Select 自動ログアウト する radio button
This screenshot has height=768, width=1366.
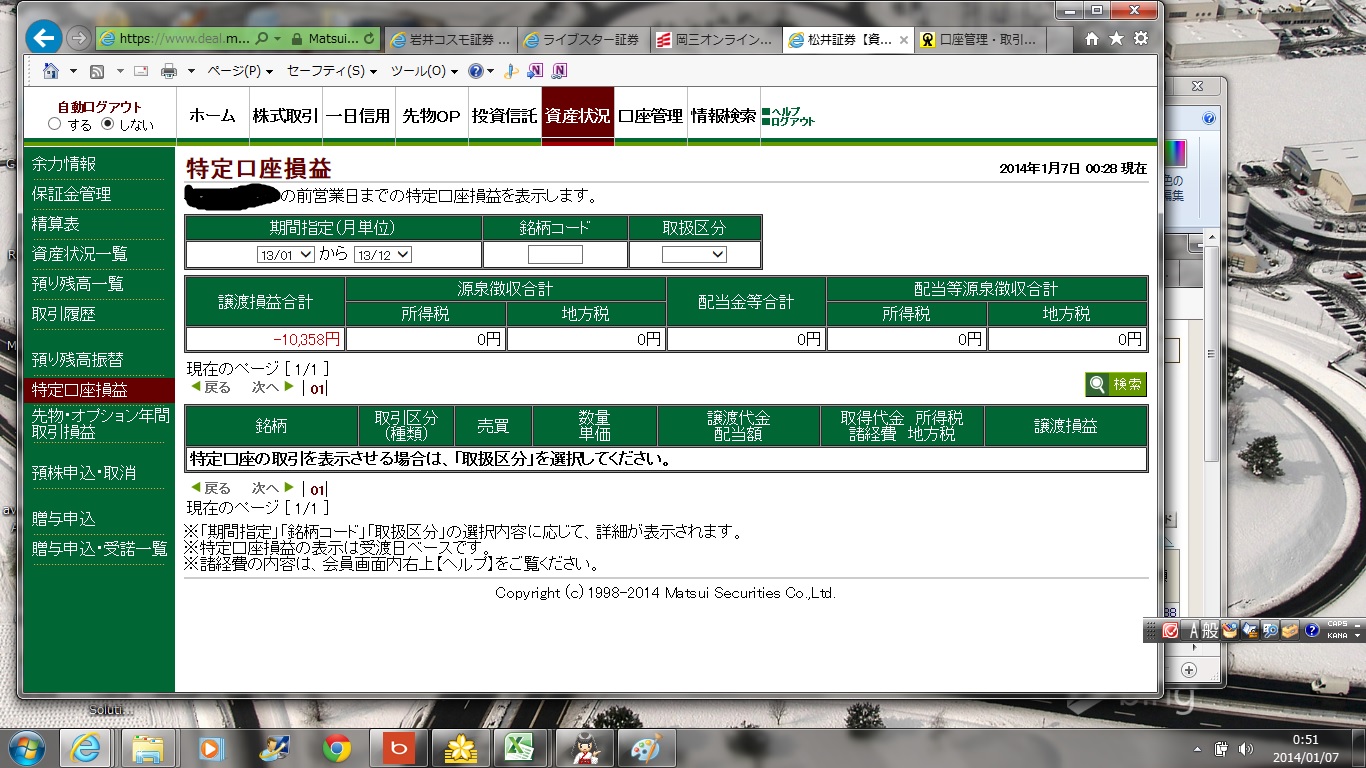(55, 125)
